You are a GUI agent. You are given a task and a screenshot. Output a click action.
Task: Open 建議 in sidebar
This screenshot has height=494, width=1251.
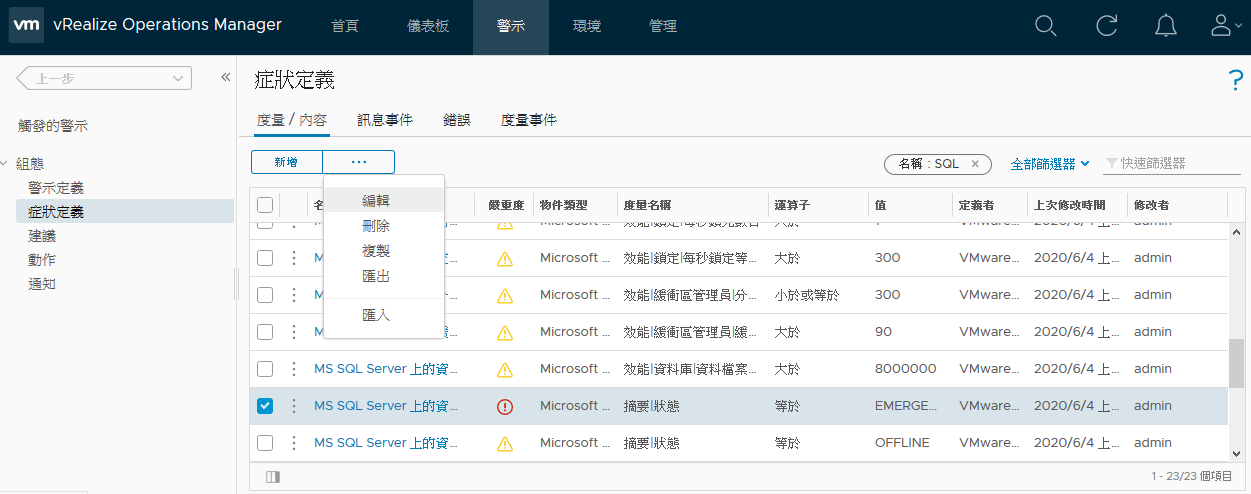click(42, 236)
